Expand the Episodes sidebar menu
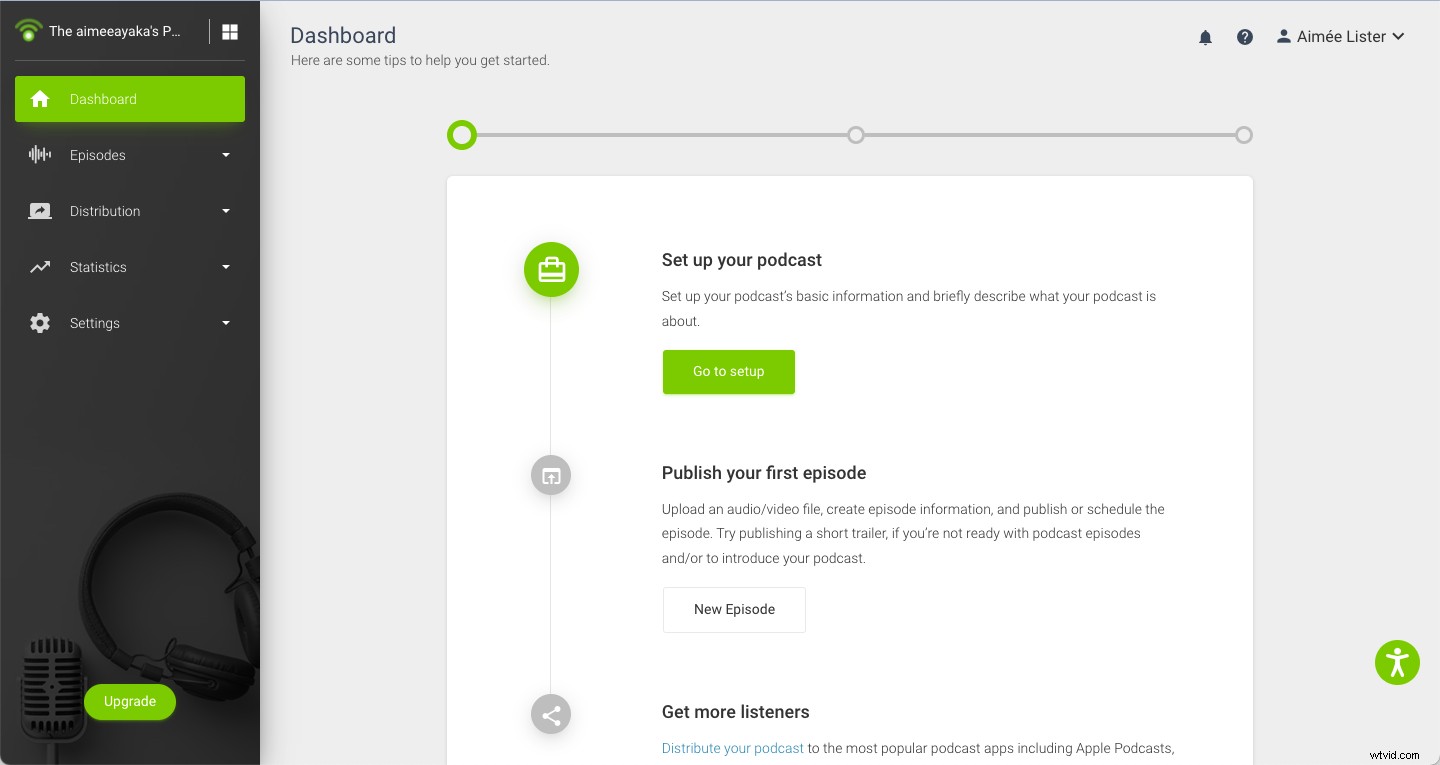Screen dimensions: 1440x765 pyautogui.click(x=226, y=155)
